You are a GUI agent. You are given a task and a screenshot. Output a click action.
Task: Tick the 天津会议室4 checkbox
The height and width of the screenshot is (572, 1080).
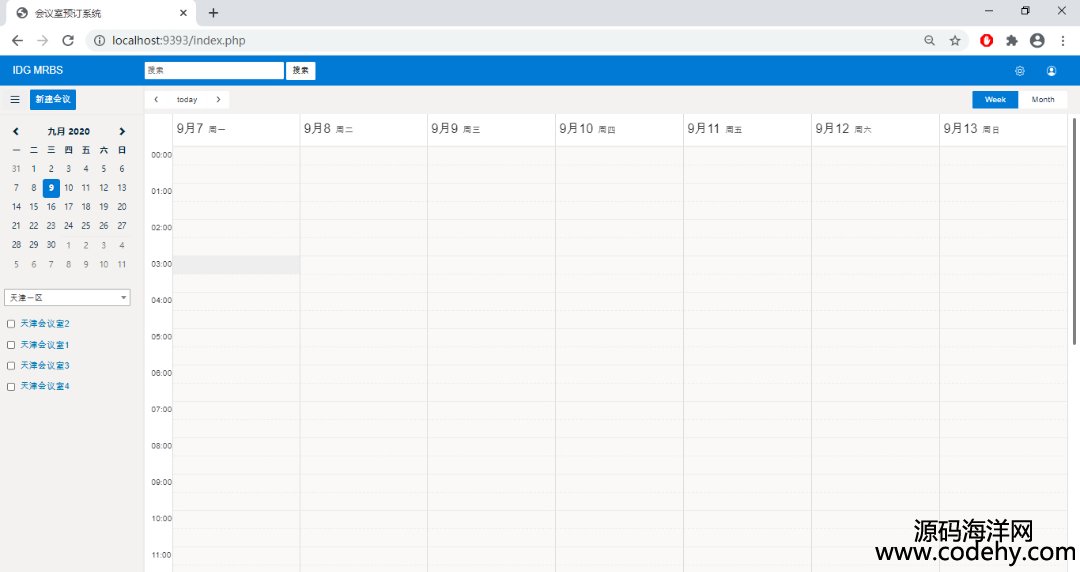11,387
